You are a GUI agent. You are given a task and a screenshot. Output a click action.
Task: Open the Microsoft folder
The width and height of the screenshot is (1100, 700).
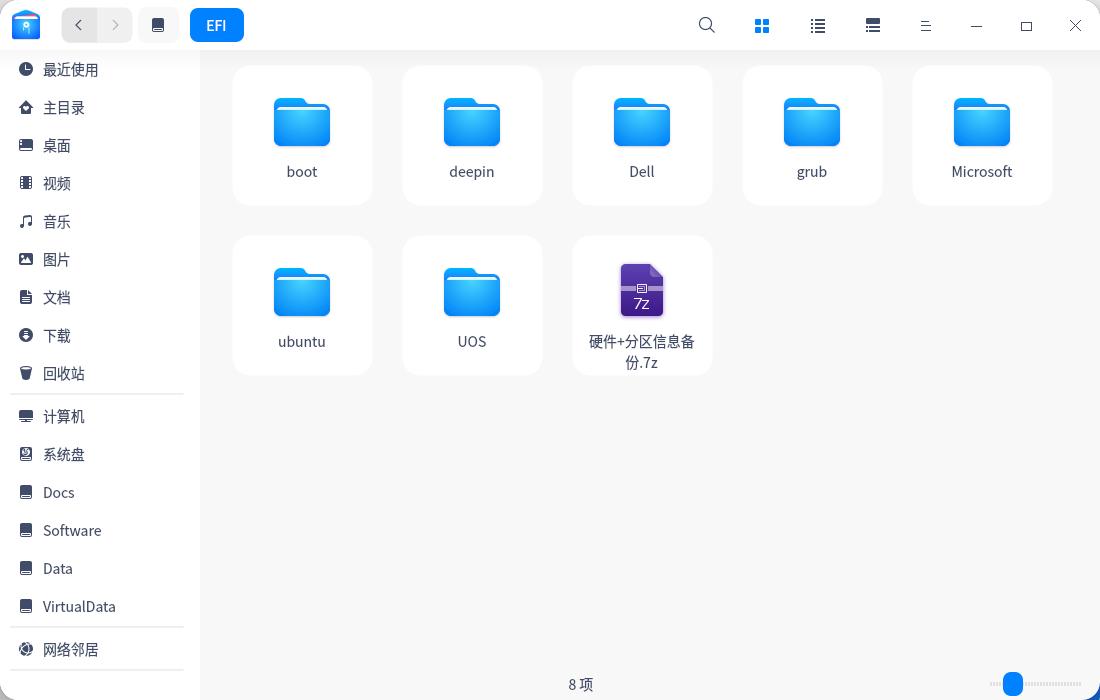982,135
